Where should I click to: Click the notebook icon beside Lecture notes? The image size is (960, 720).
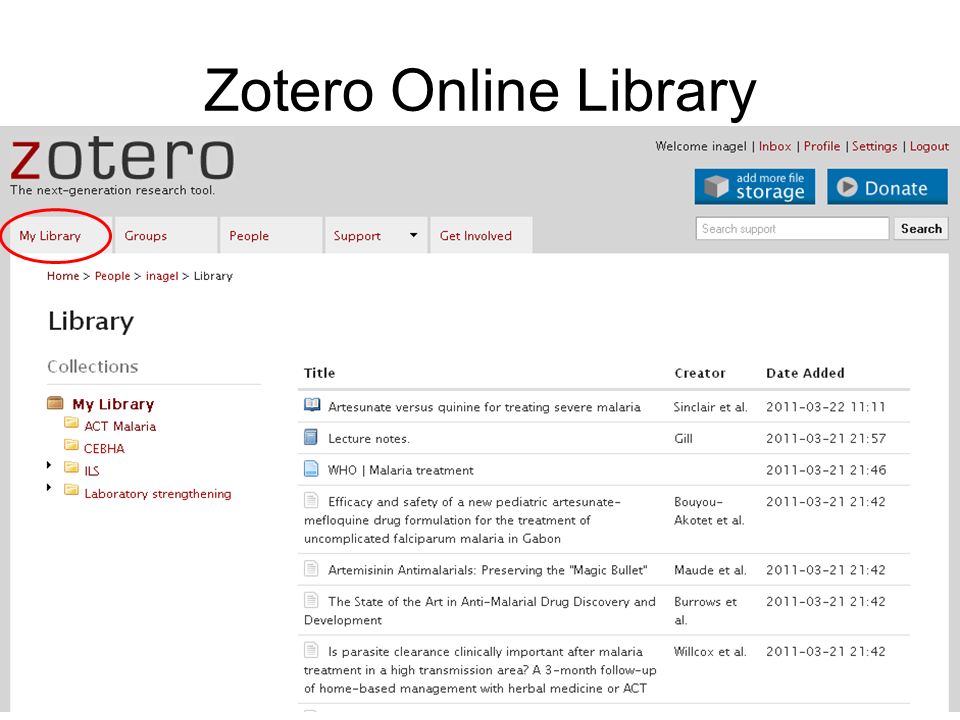pos(311,437)
